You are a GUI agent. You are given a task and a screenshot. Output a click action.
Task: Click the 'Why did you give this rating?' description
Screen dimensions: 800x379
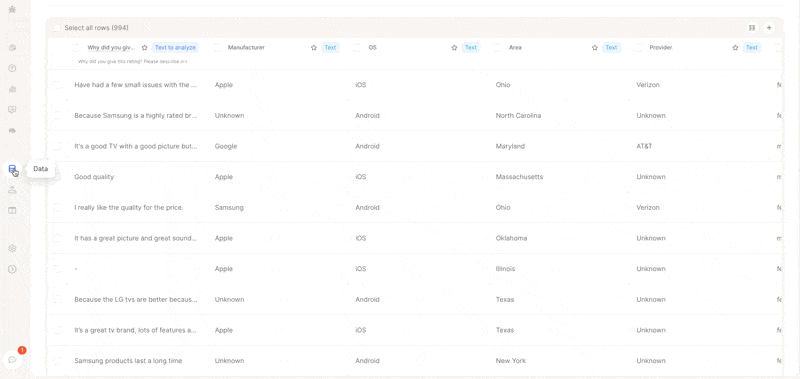tap(133, 61)
